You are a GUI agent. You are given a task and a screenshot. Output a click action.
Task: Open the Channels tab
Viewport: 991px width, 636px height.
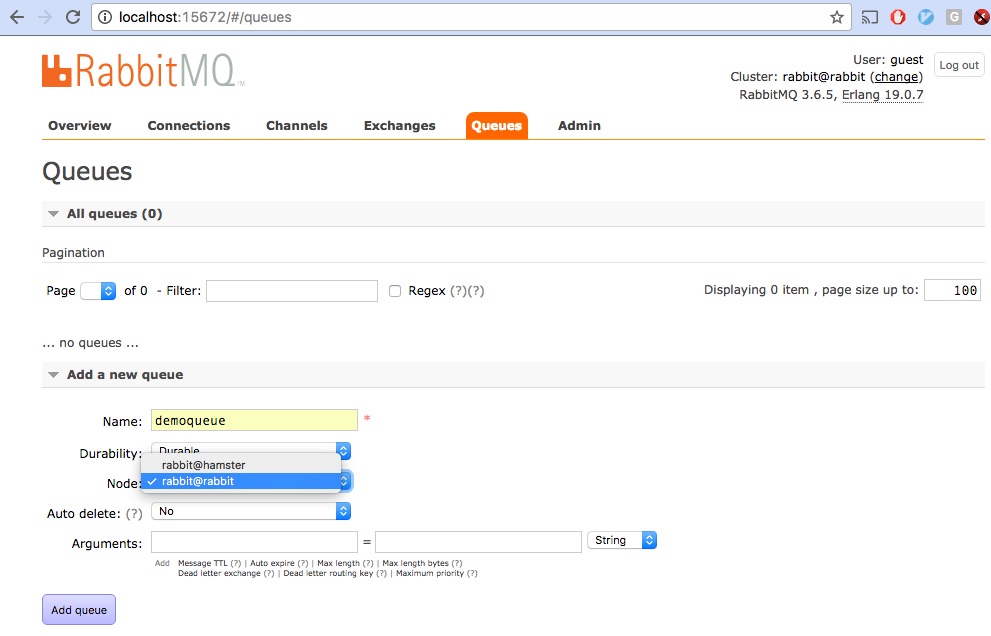(x=296, y=126)
